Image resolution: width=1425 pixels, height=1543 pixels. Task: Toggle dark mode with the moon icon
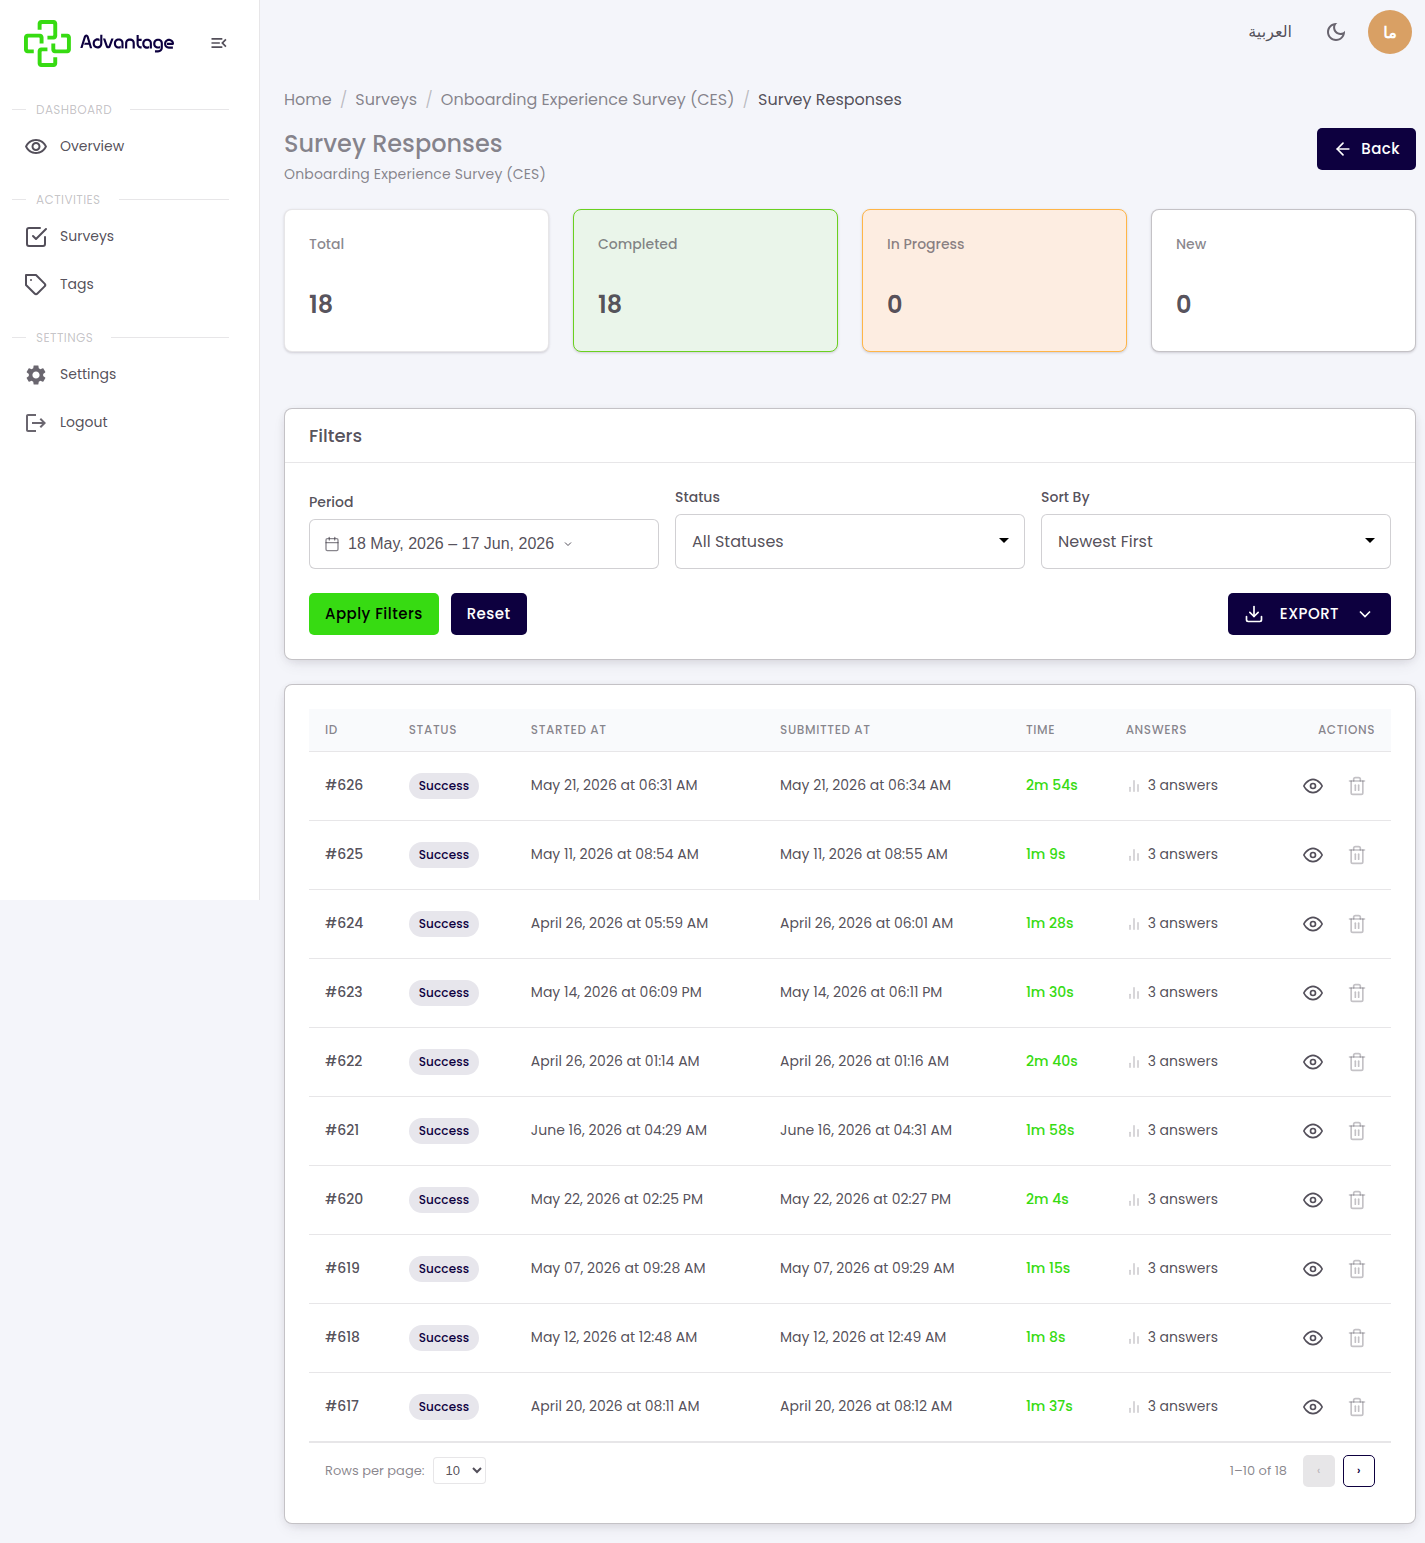[1335, 32]
